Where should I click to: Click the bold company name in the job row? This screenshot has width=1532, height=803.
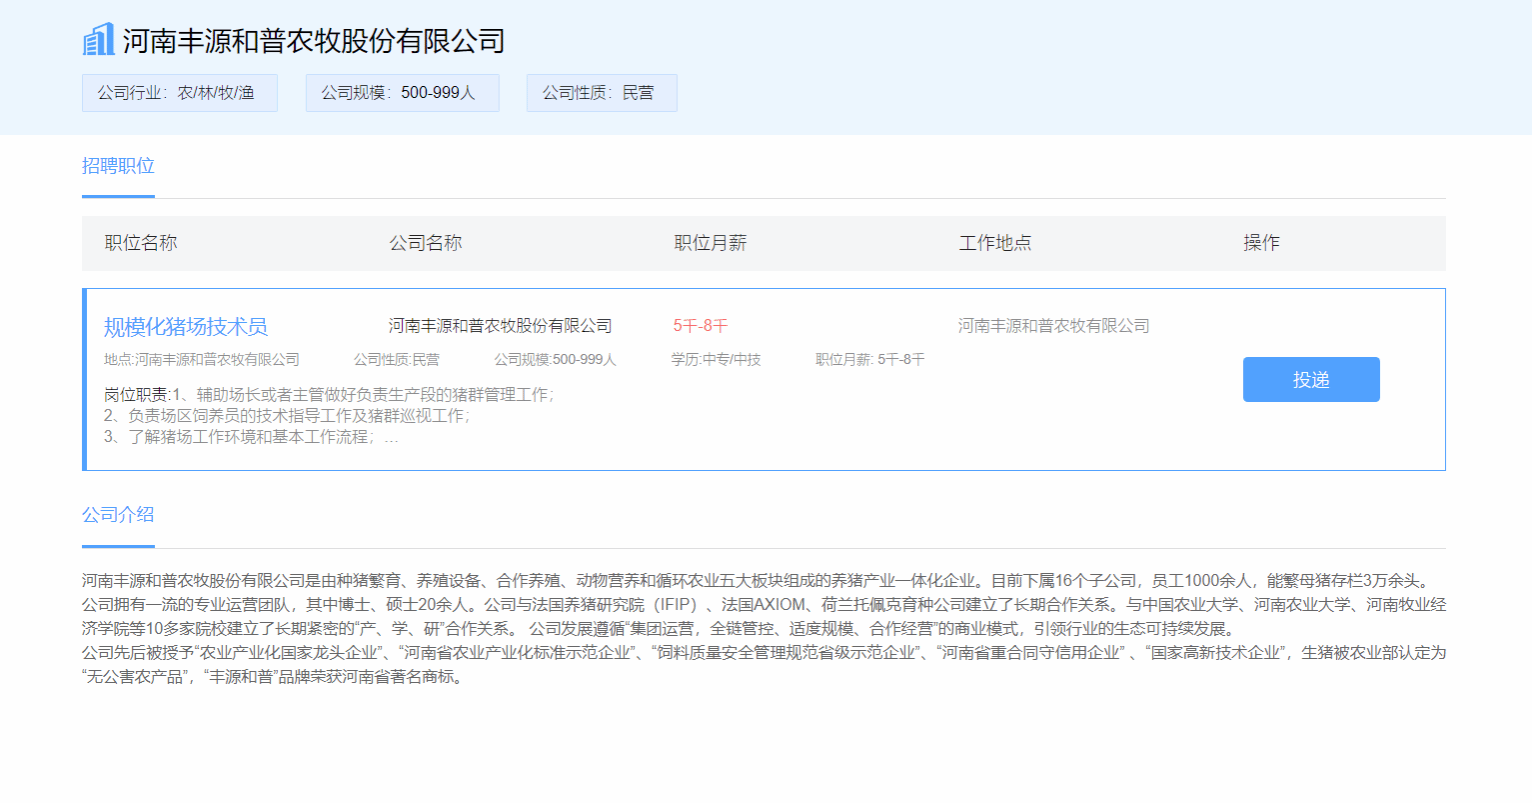click(x=500, y=326)
